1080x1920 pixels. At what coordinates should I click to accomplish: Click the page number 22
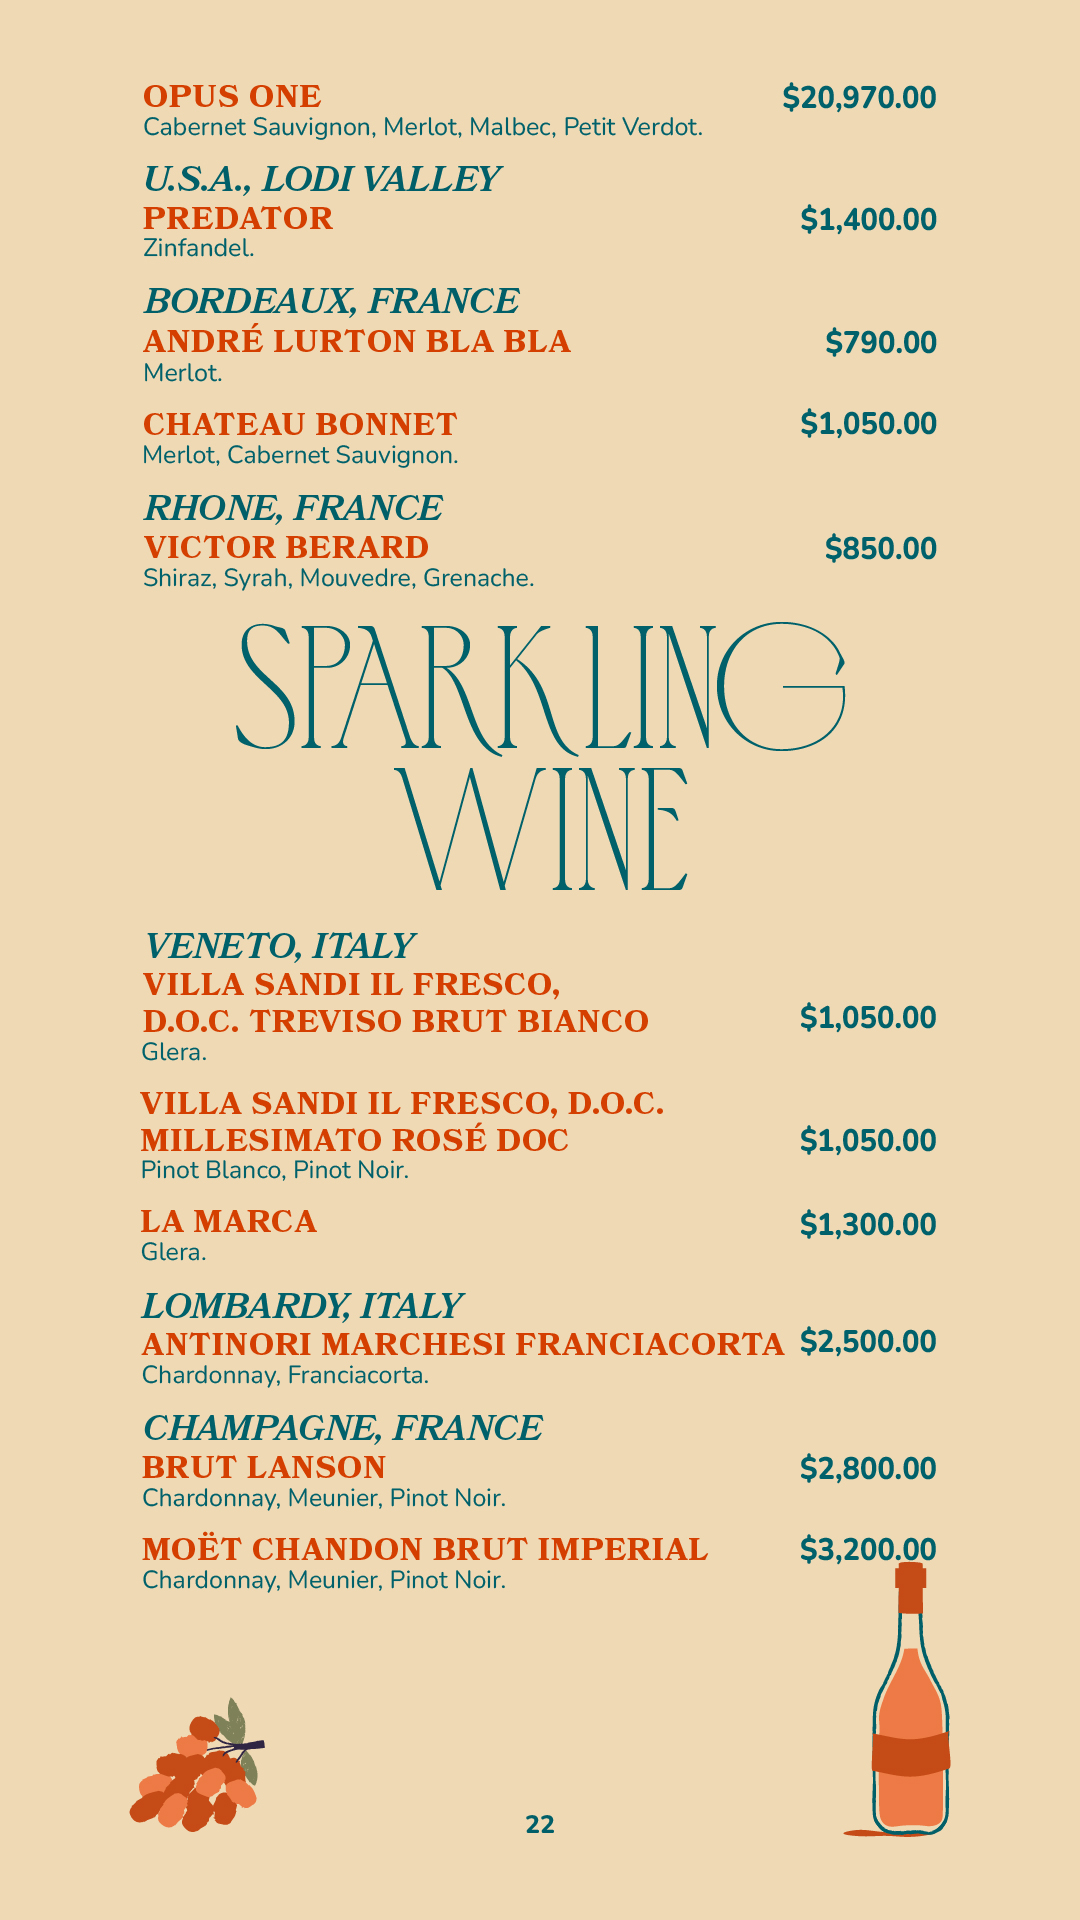point(540,1825)
